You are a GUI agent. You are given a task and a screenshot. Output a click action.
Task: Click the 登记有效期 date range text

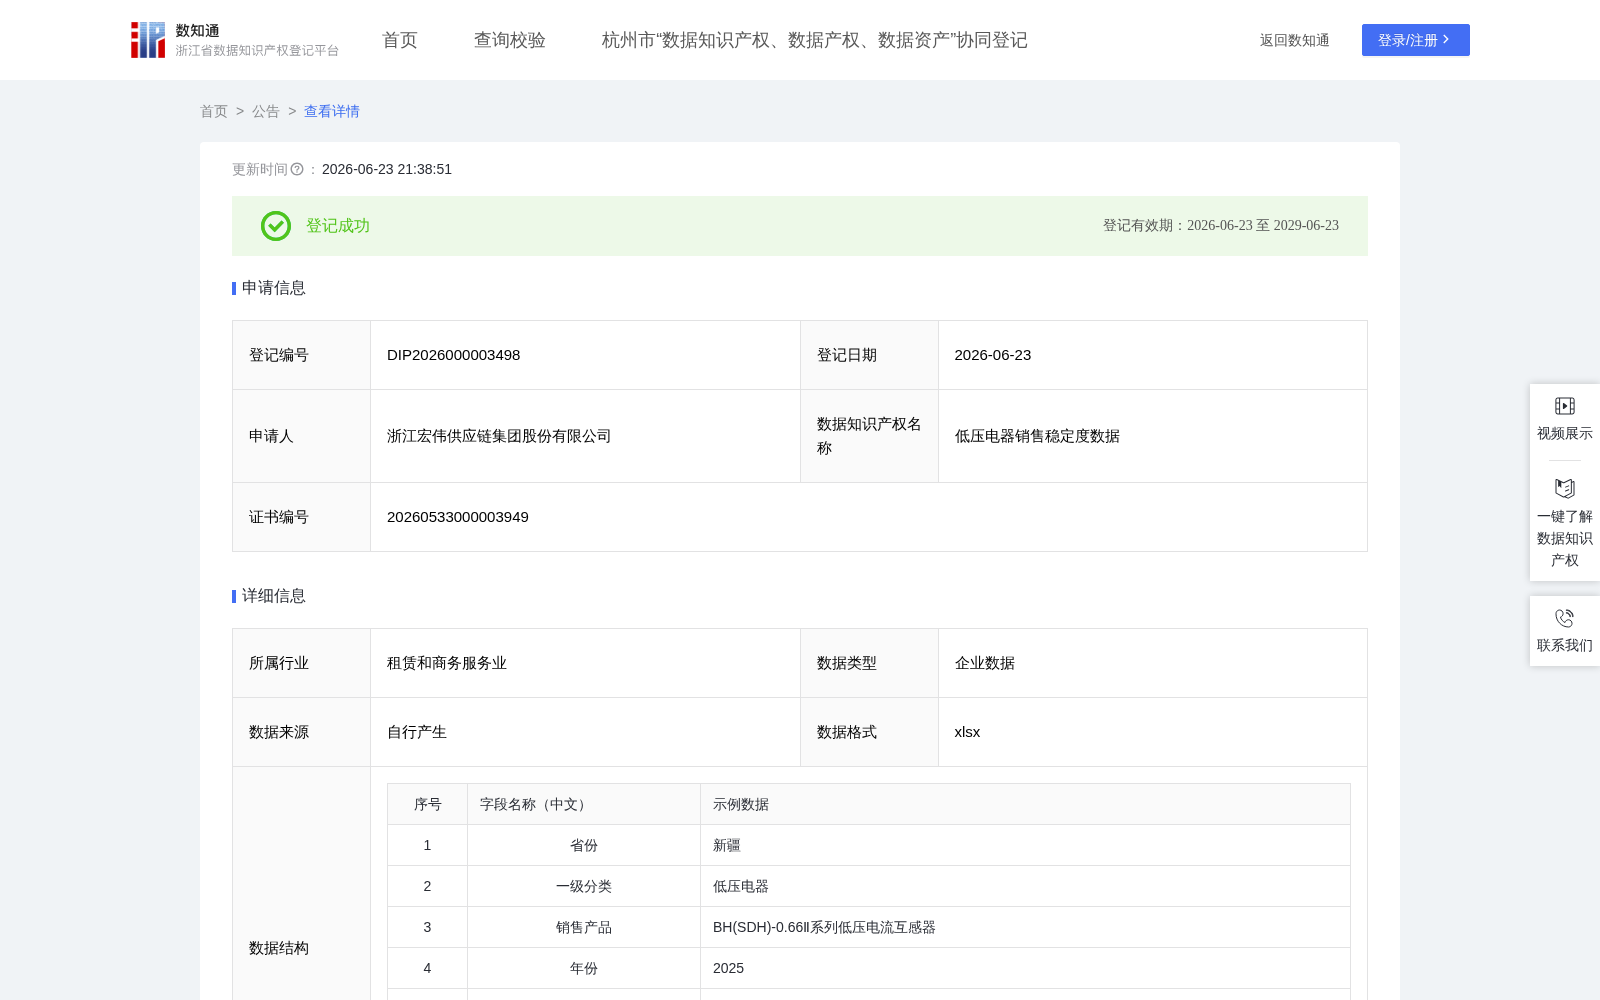(1221, 226)
